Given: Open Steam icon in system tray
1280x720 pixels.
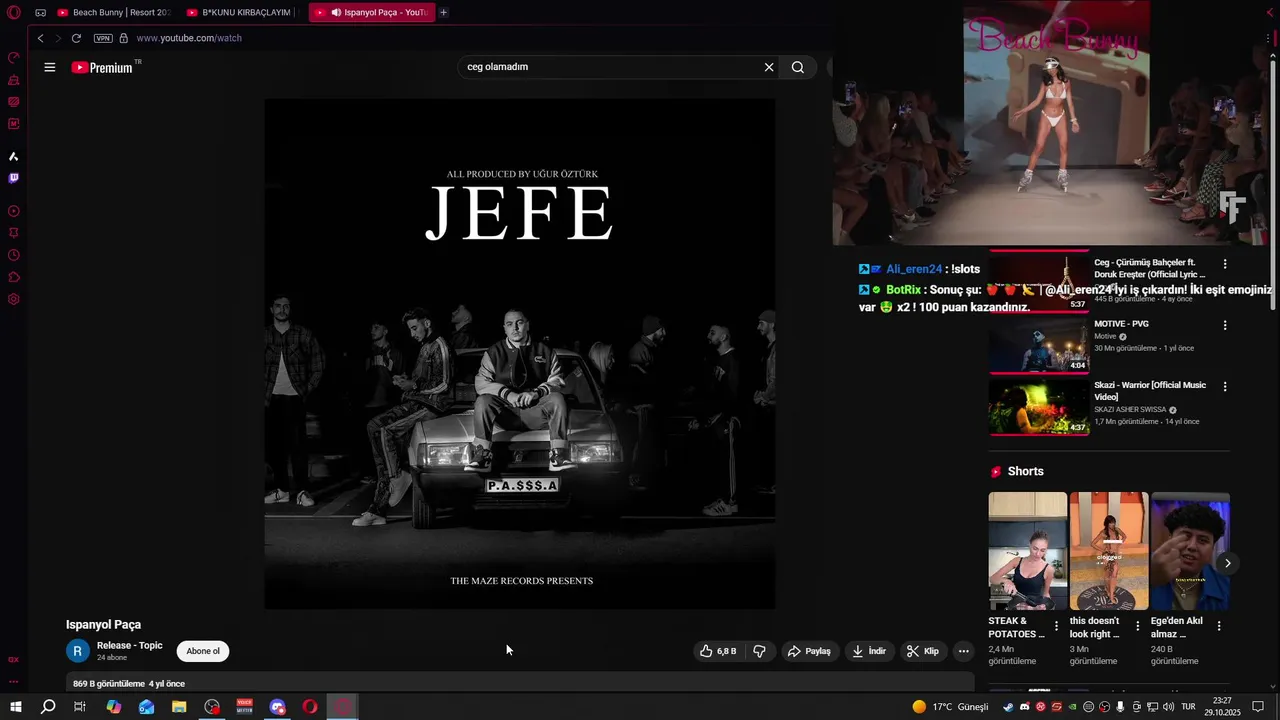Looking at the screenshot, I should [1008, 707].
